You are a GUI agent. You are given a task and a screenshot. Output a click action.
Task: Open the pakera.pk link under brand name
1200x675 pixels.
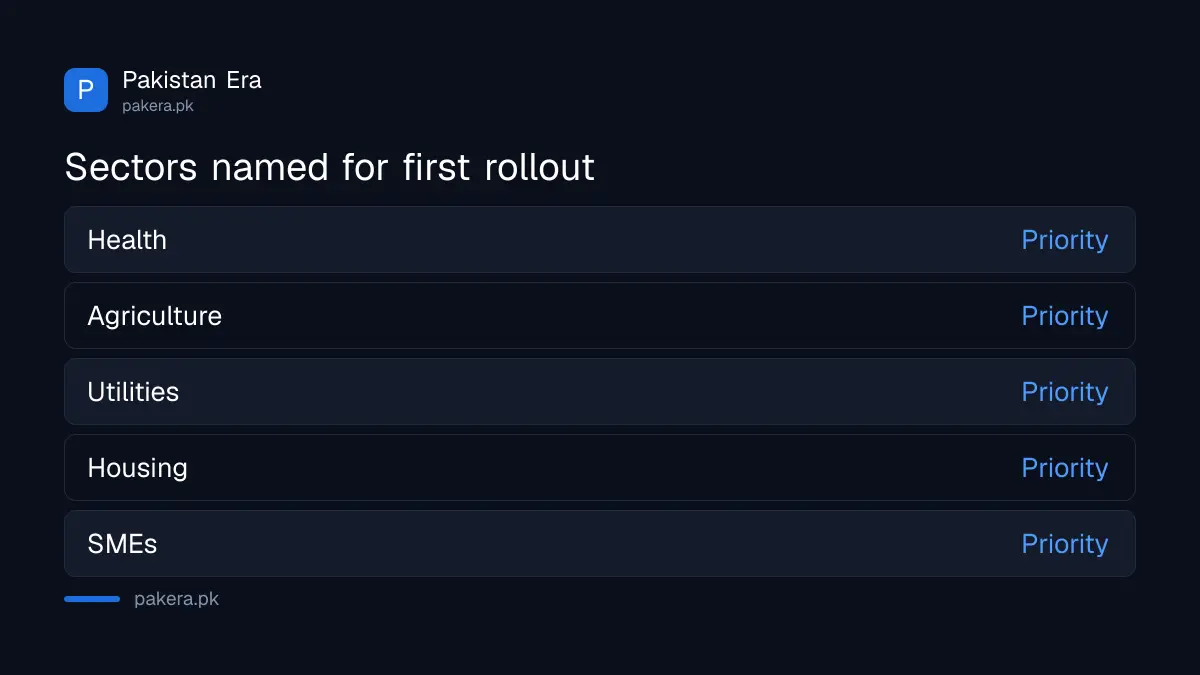tap(158, 105)
